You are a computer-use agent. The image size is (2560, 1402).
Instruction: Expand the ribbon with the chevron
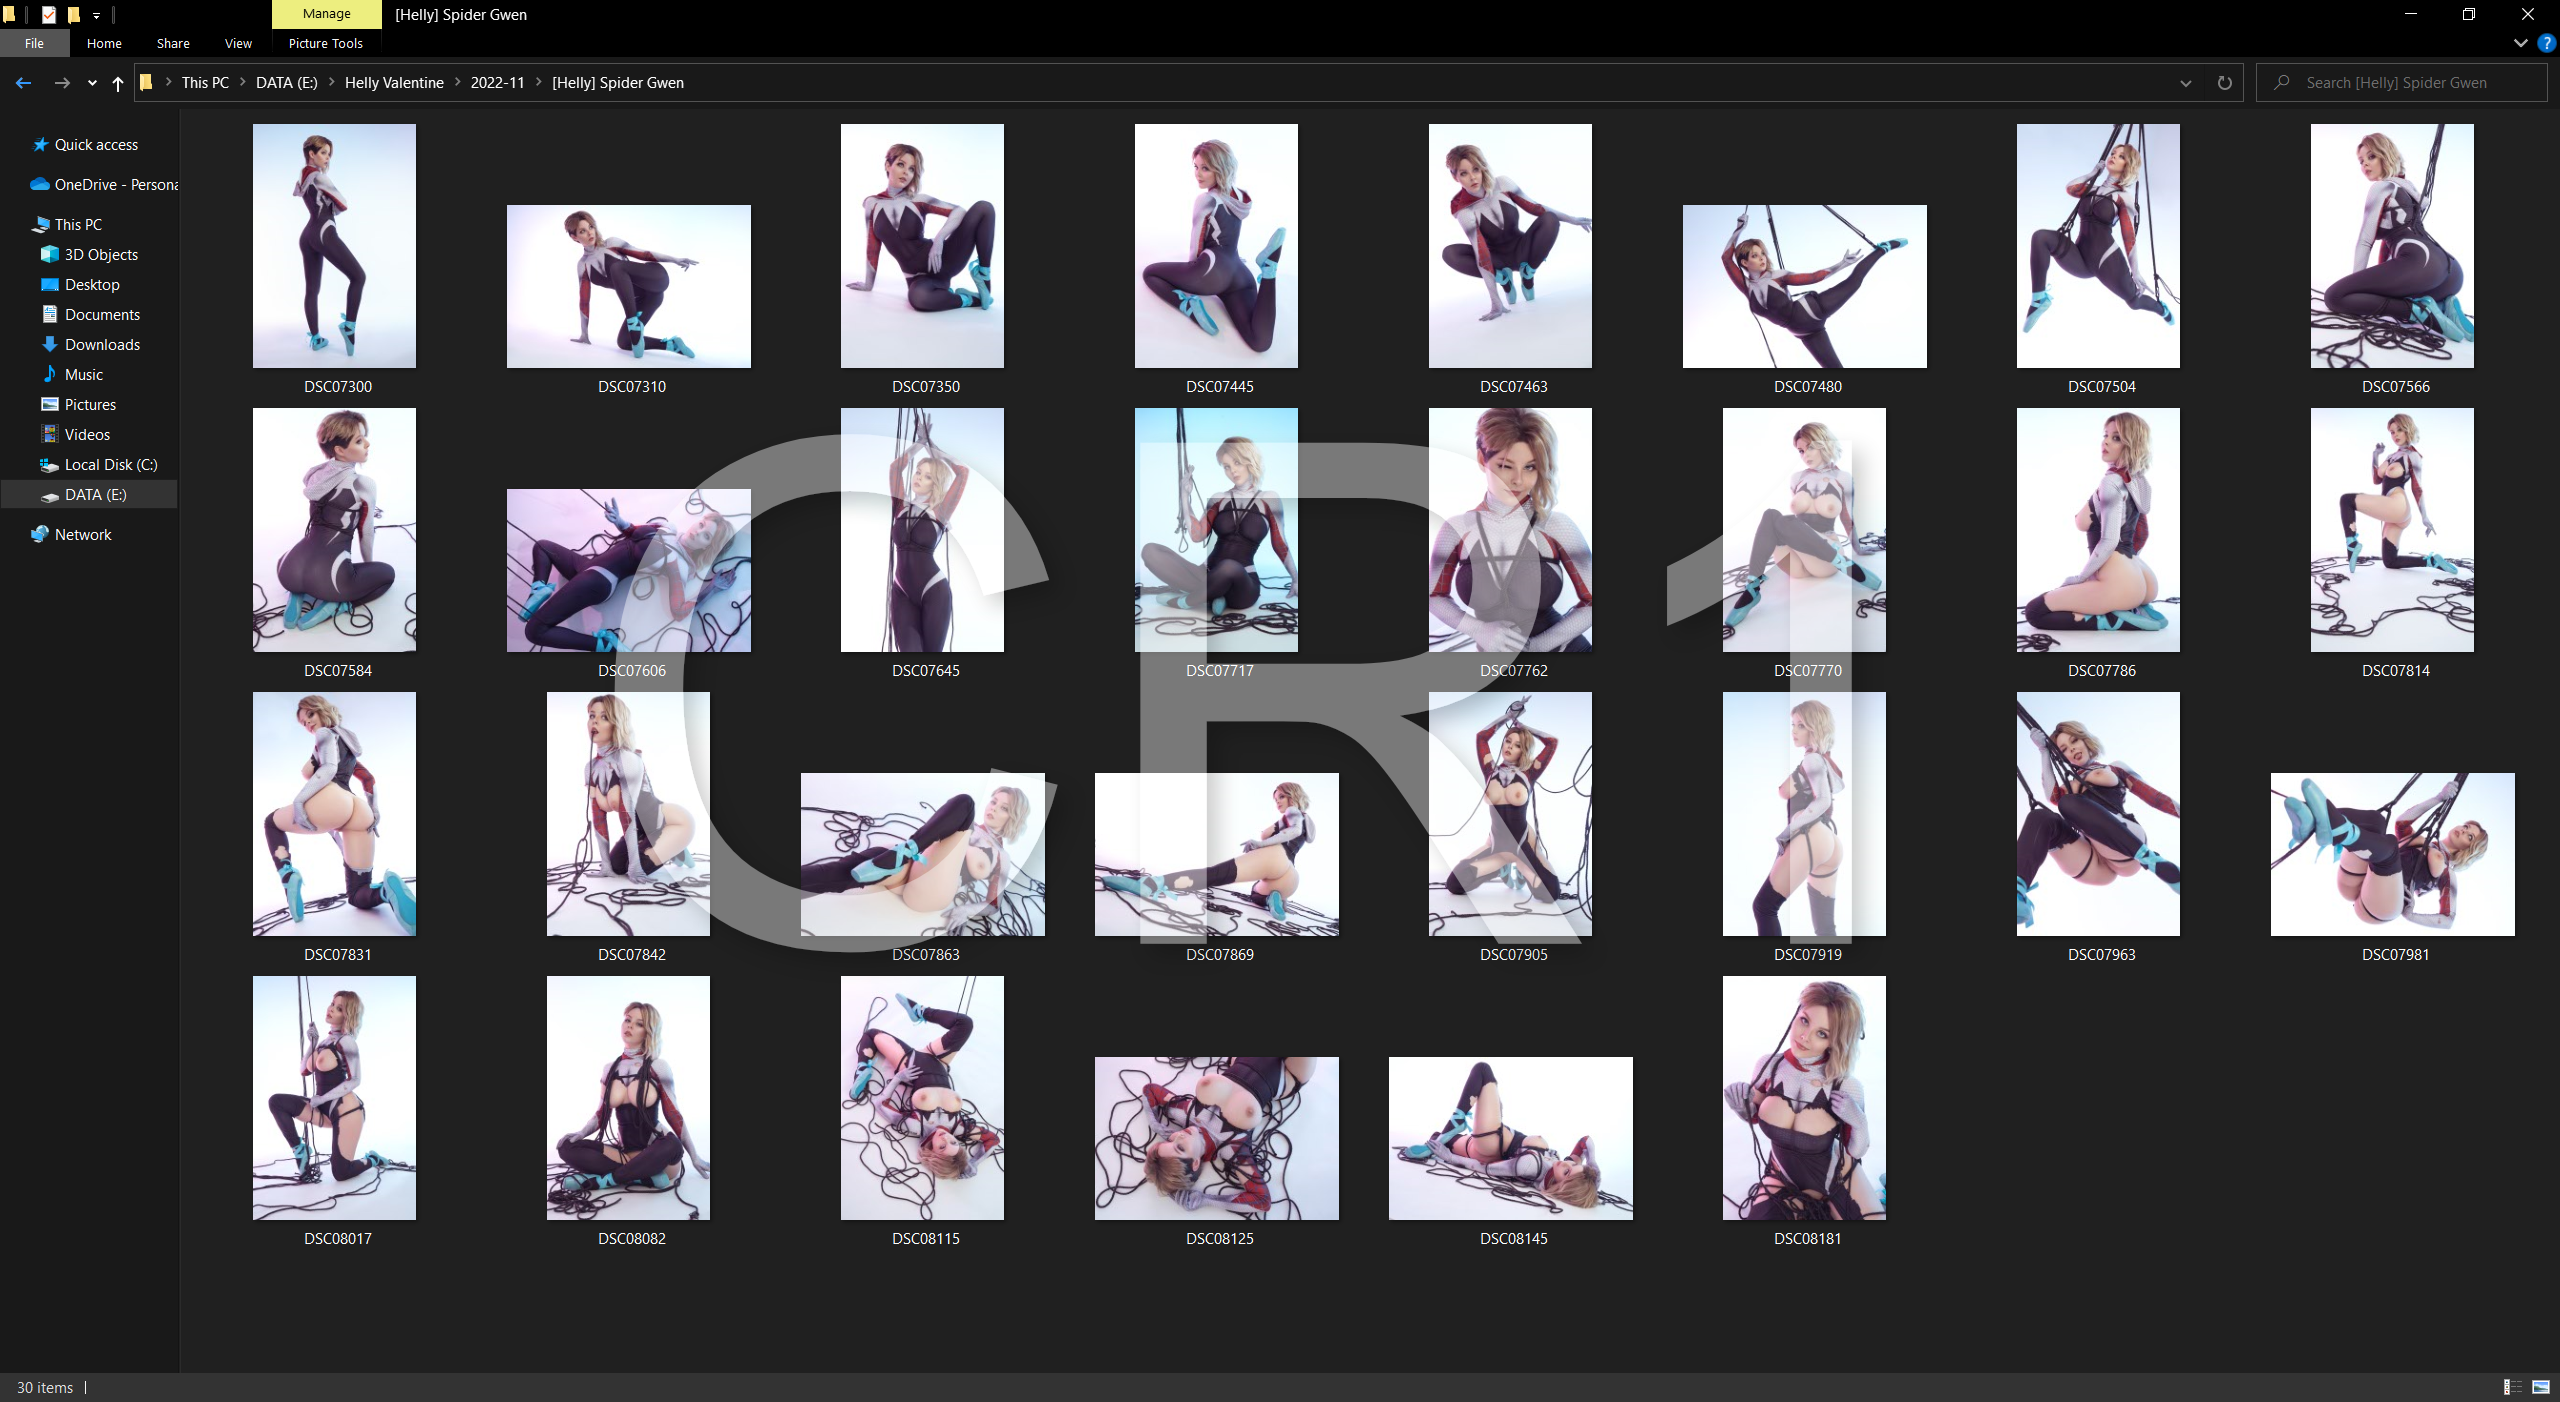(x=2520, y=43)
